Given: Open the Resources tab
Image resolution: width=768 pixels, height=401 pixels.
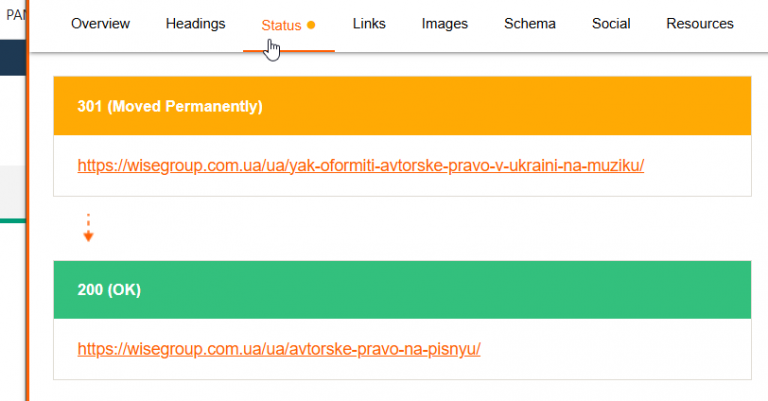Looking at the screenshot, I should pos(700,24).
